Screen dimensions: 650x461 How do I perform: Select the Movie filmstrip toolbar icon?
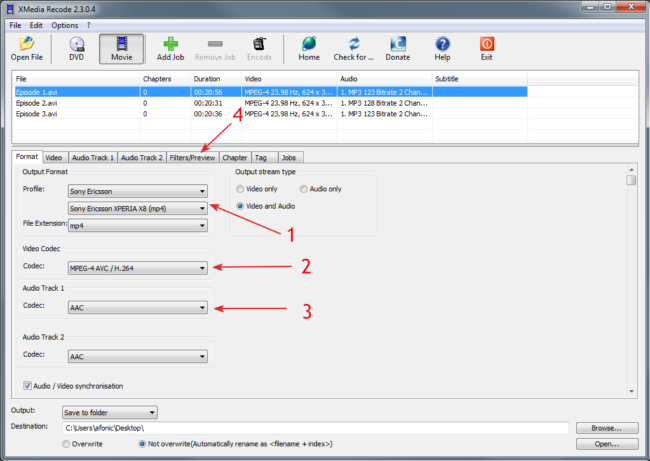(x=121, y=43)
